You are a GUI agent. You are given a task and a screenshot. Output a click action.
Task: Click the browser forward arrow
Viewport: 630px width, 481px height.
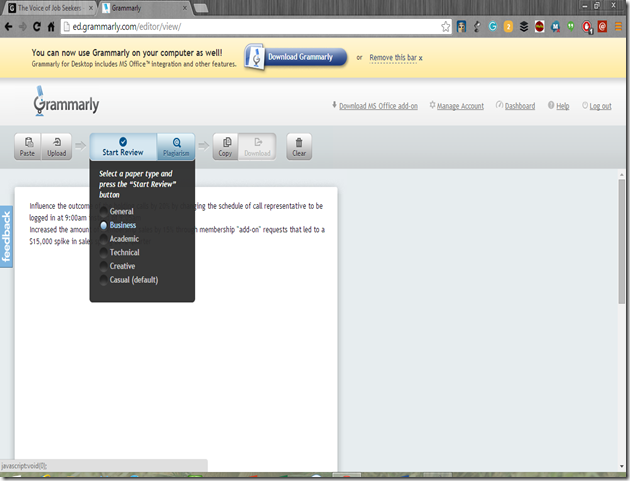[22, 27]
